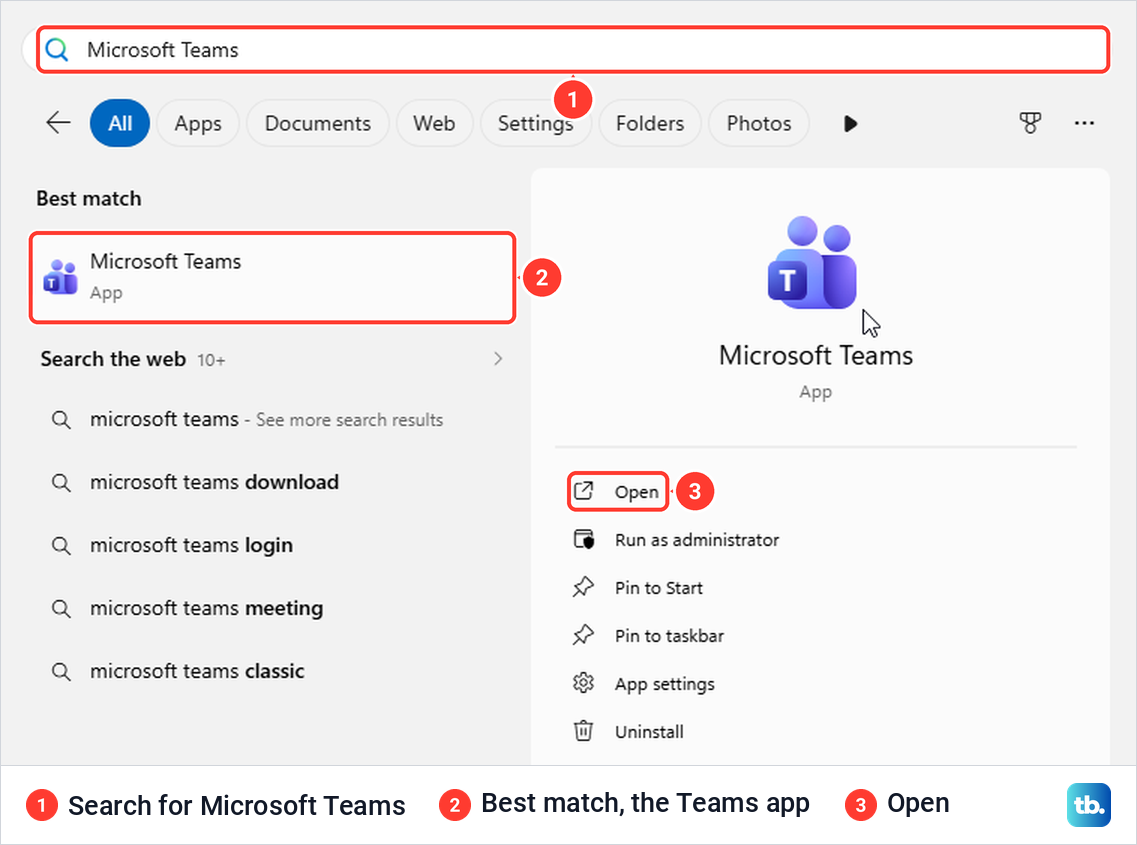Switch to the Documents filter tab
The height and width of the screenshot is (845, 1137).
click(x=318, y=123)
